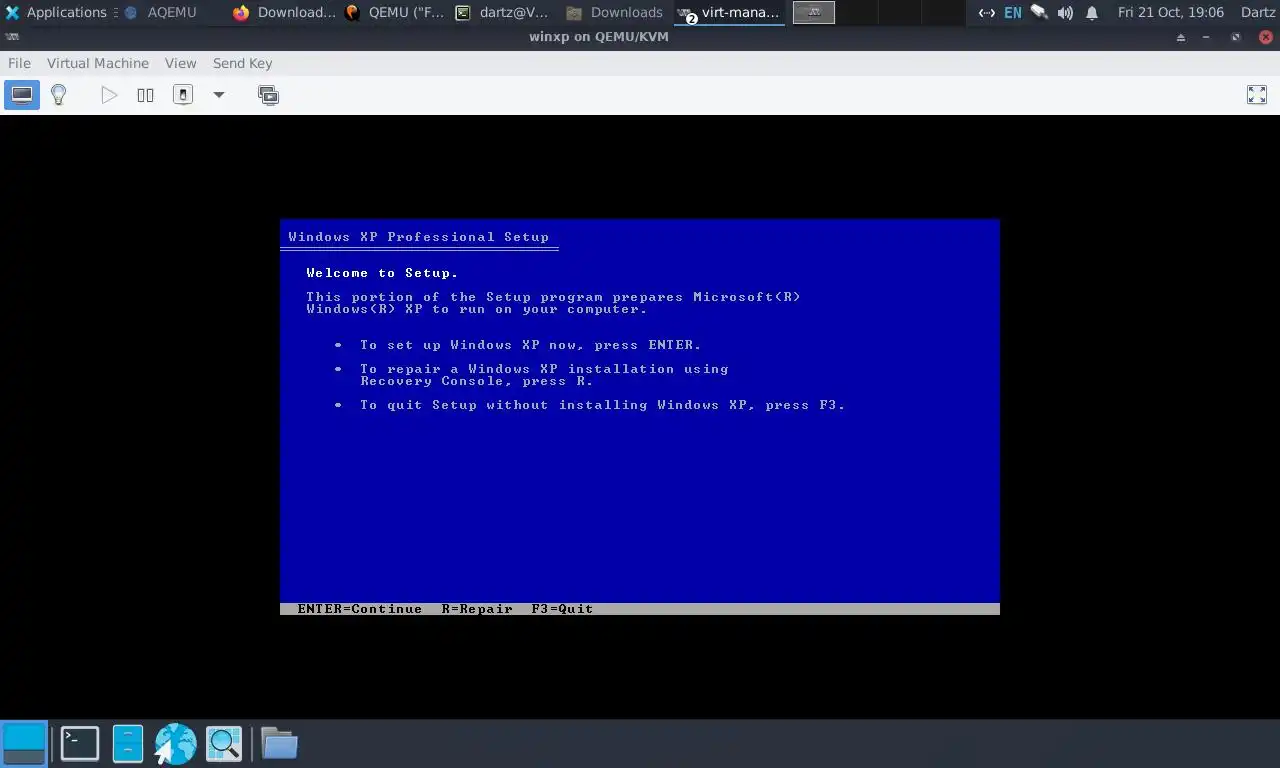The height and width of the screenshot is (768, 1280).
Task: Shut down the virtual machine button
Action: [x=182, y=95]
